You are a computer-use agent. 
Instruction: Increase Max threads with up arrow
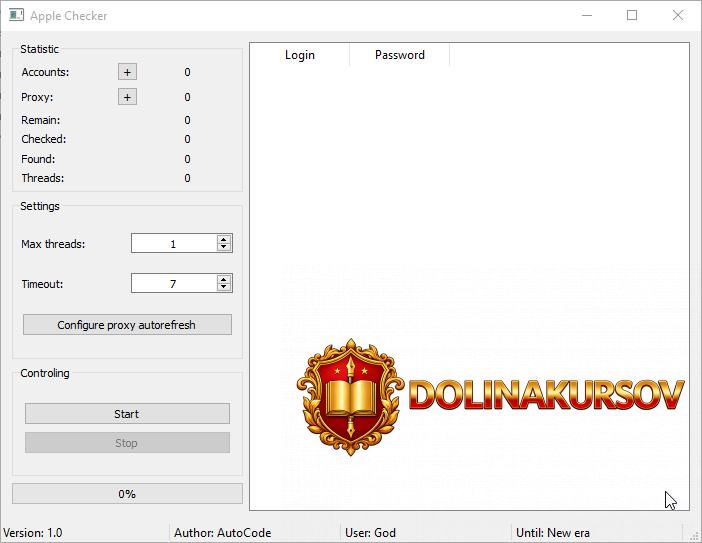(x=224, y=239)
